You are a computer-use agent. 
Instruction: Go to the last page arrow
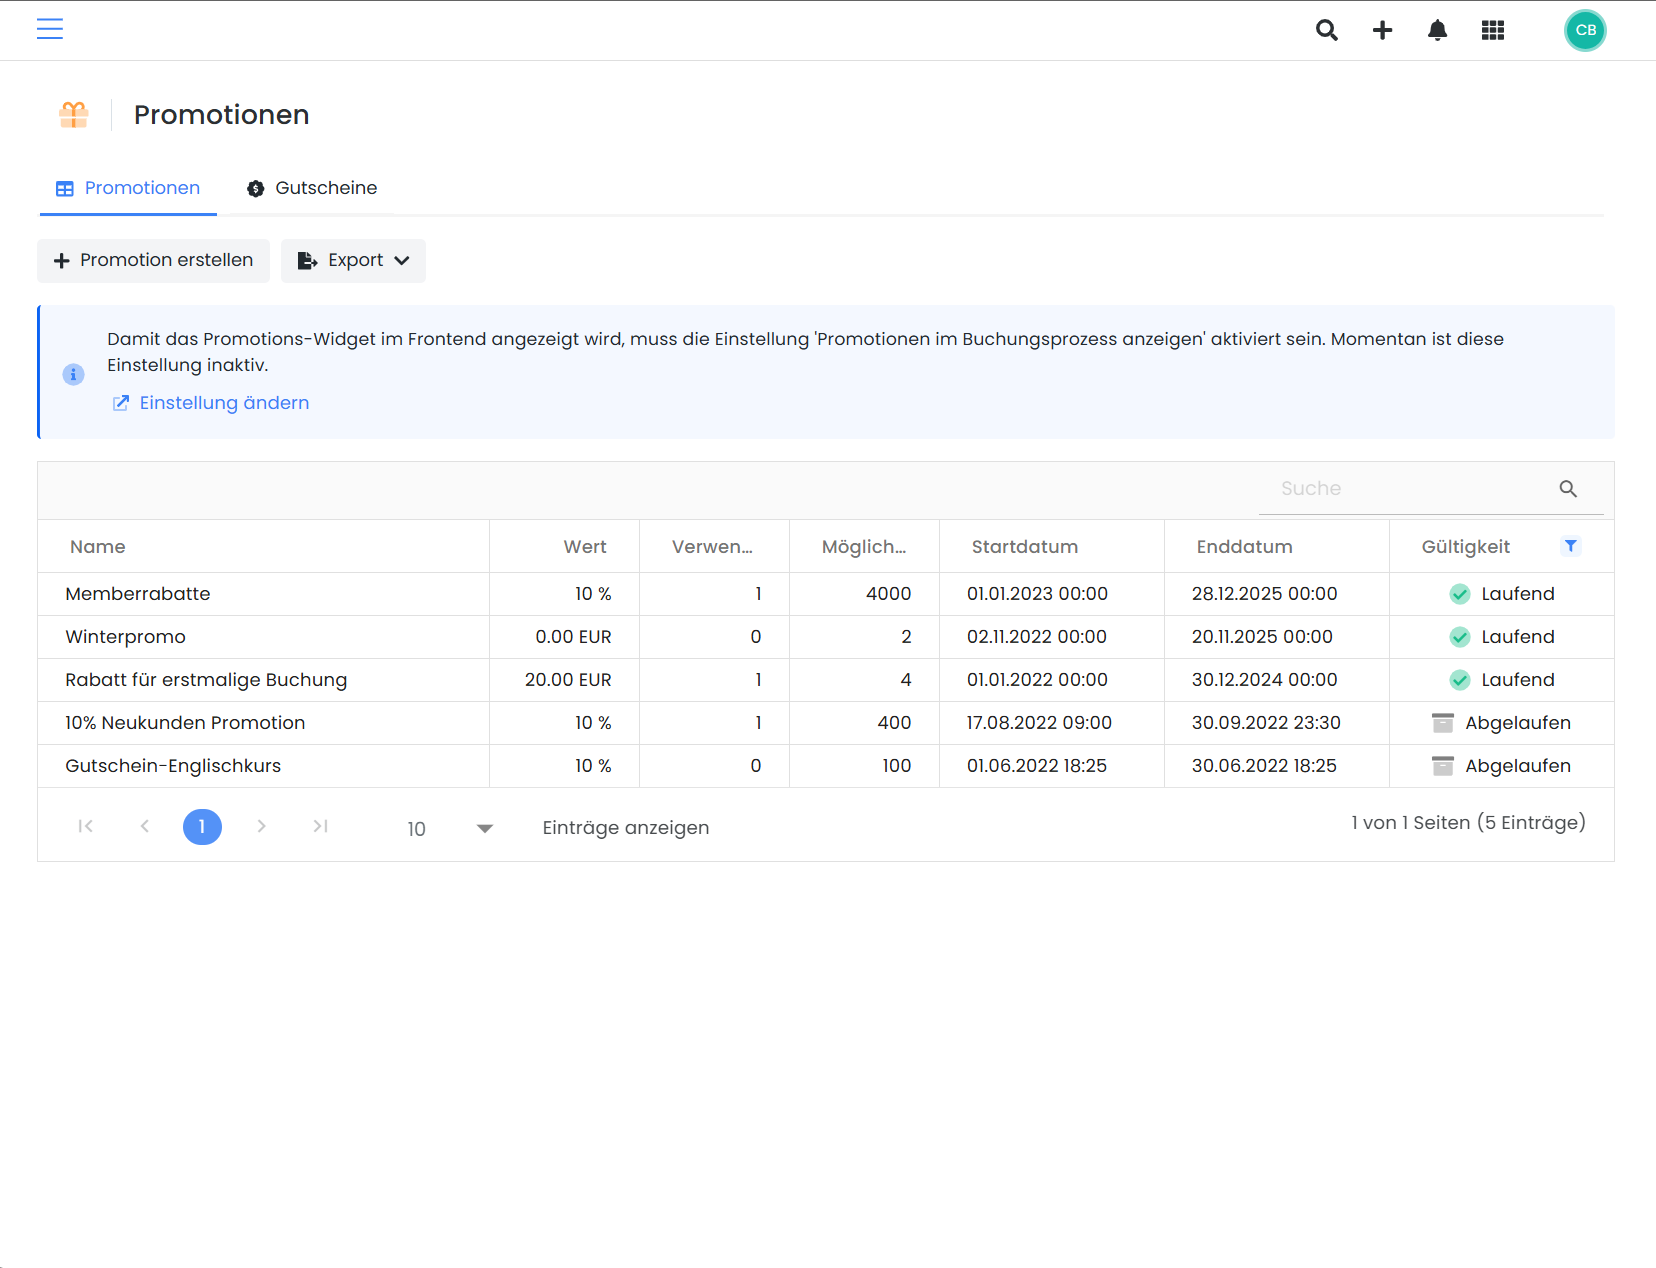(320, 826)
